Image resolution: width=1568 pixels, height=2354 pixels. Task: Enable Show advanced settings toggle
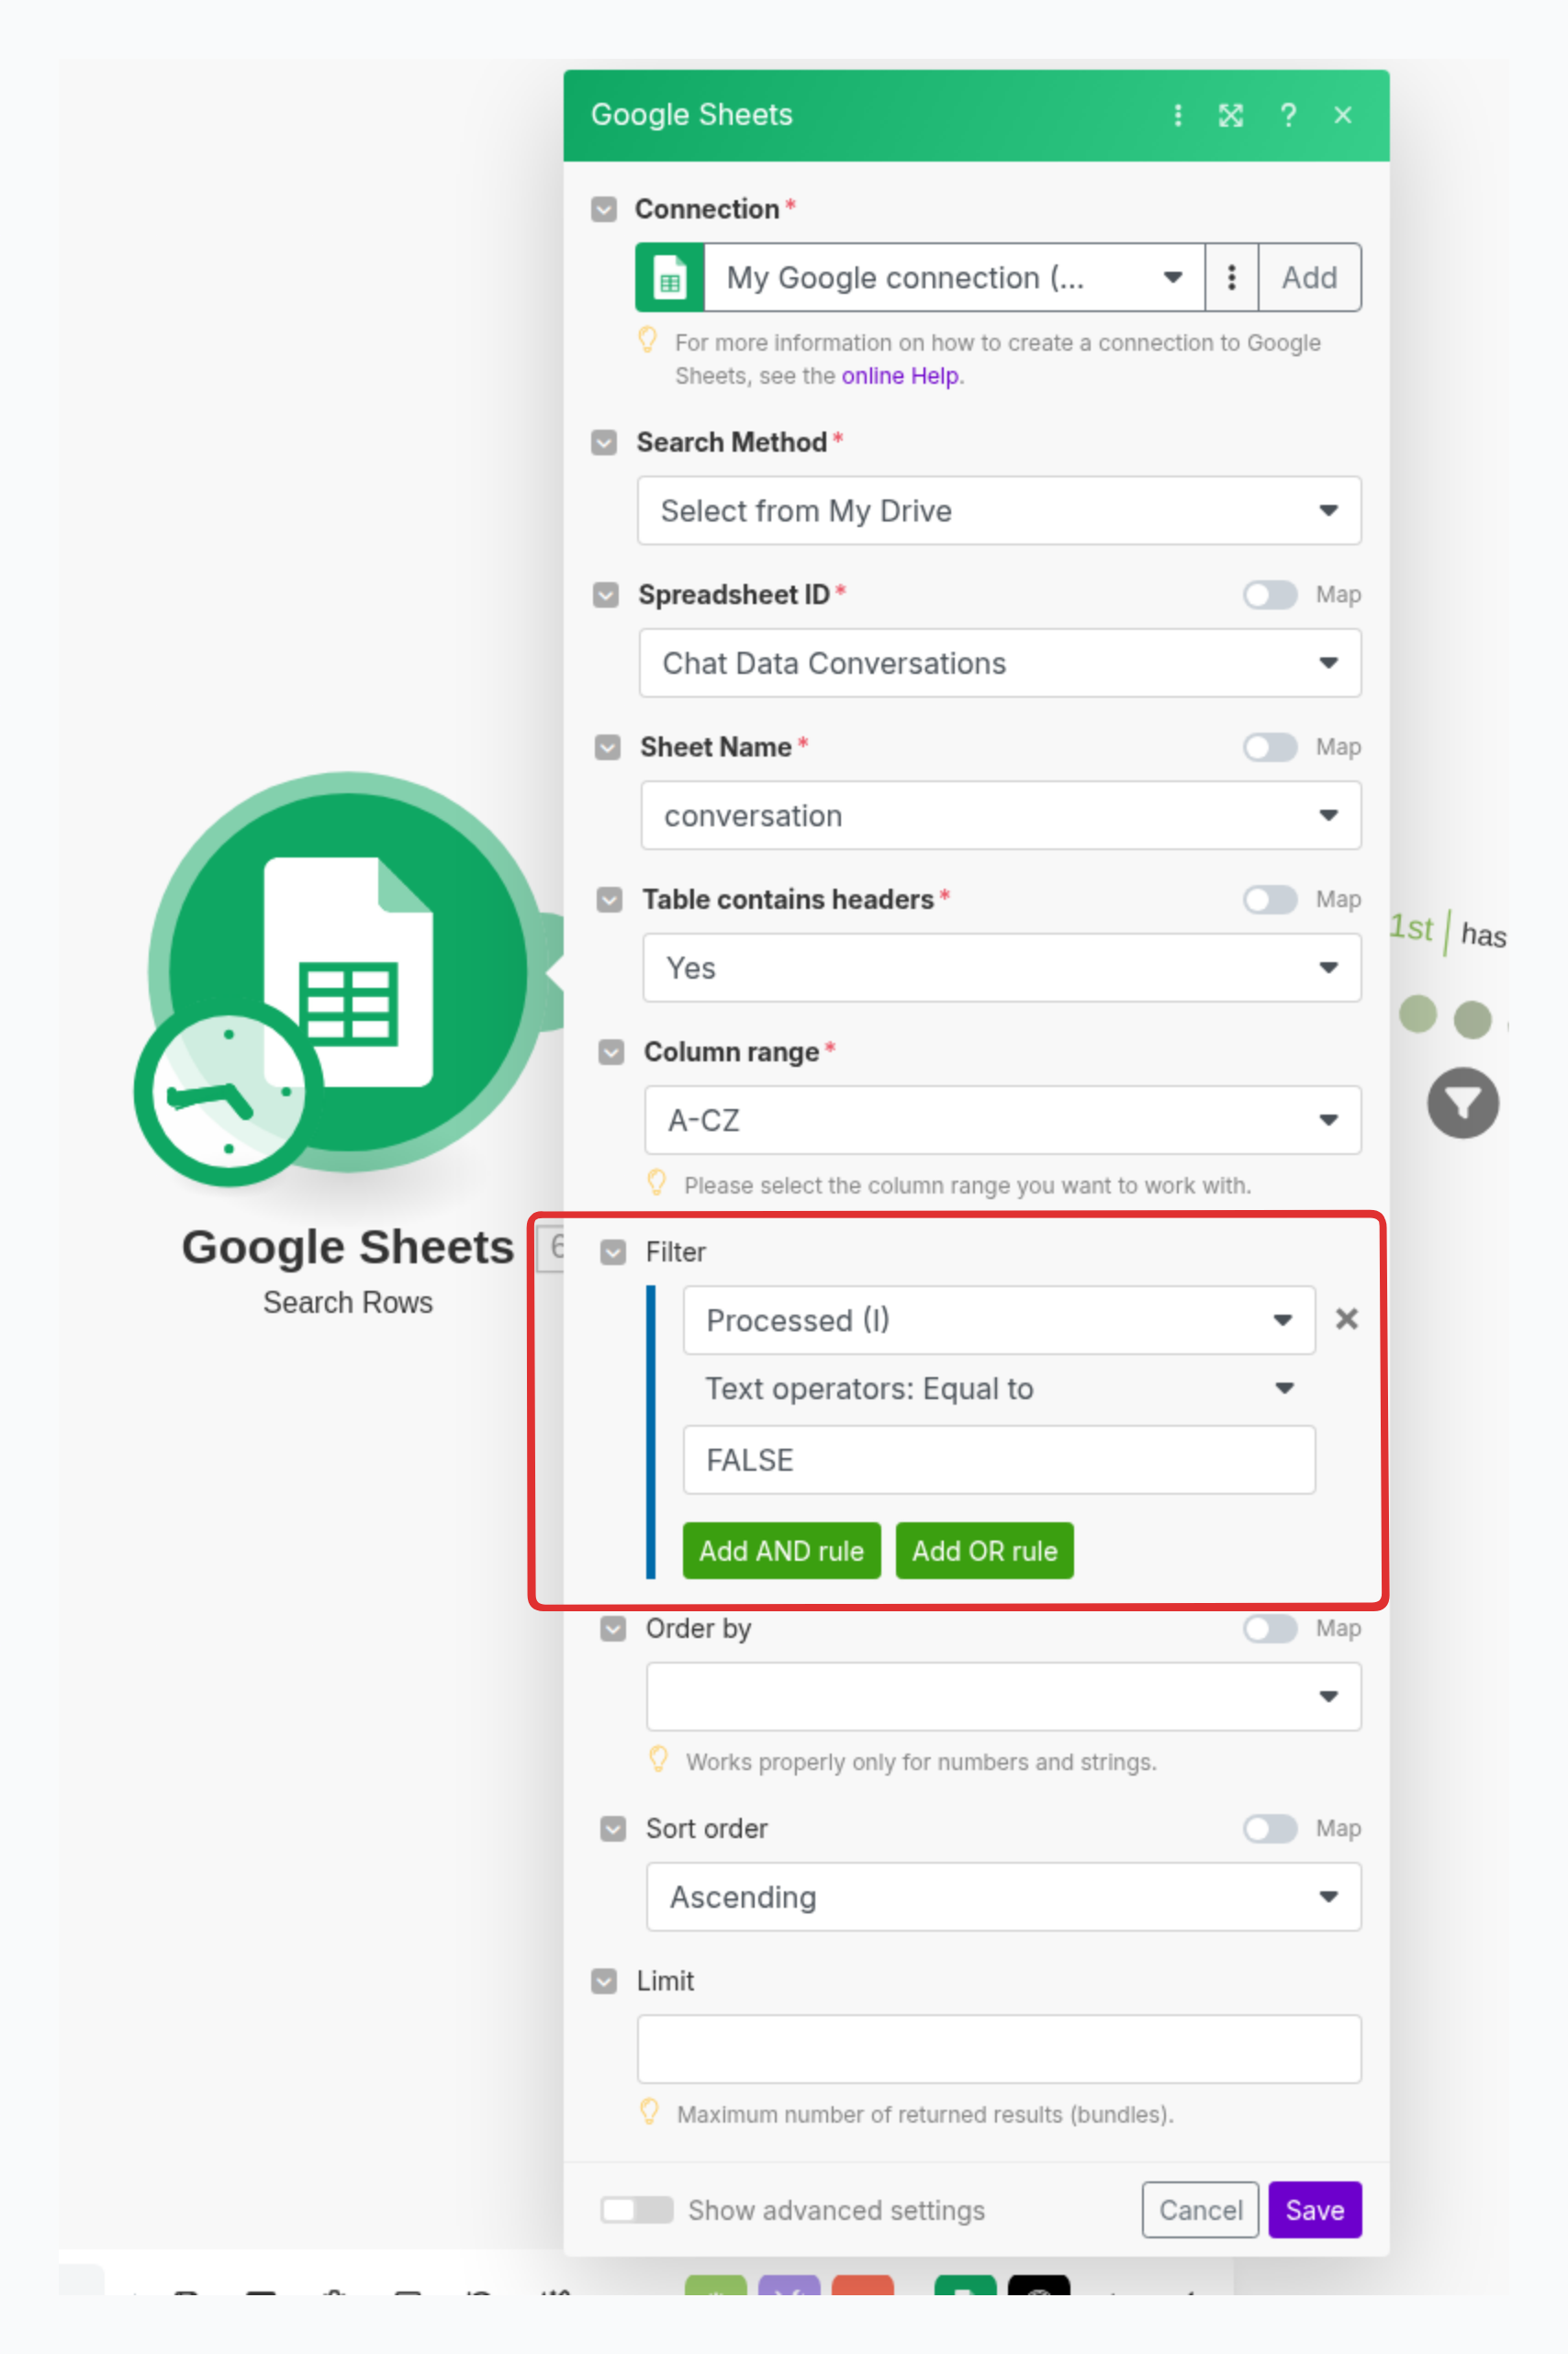coord(636,2210)
